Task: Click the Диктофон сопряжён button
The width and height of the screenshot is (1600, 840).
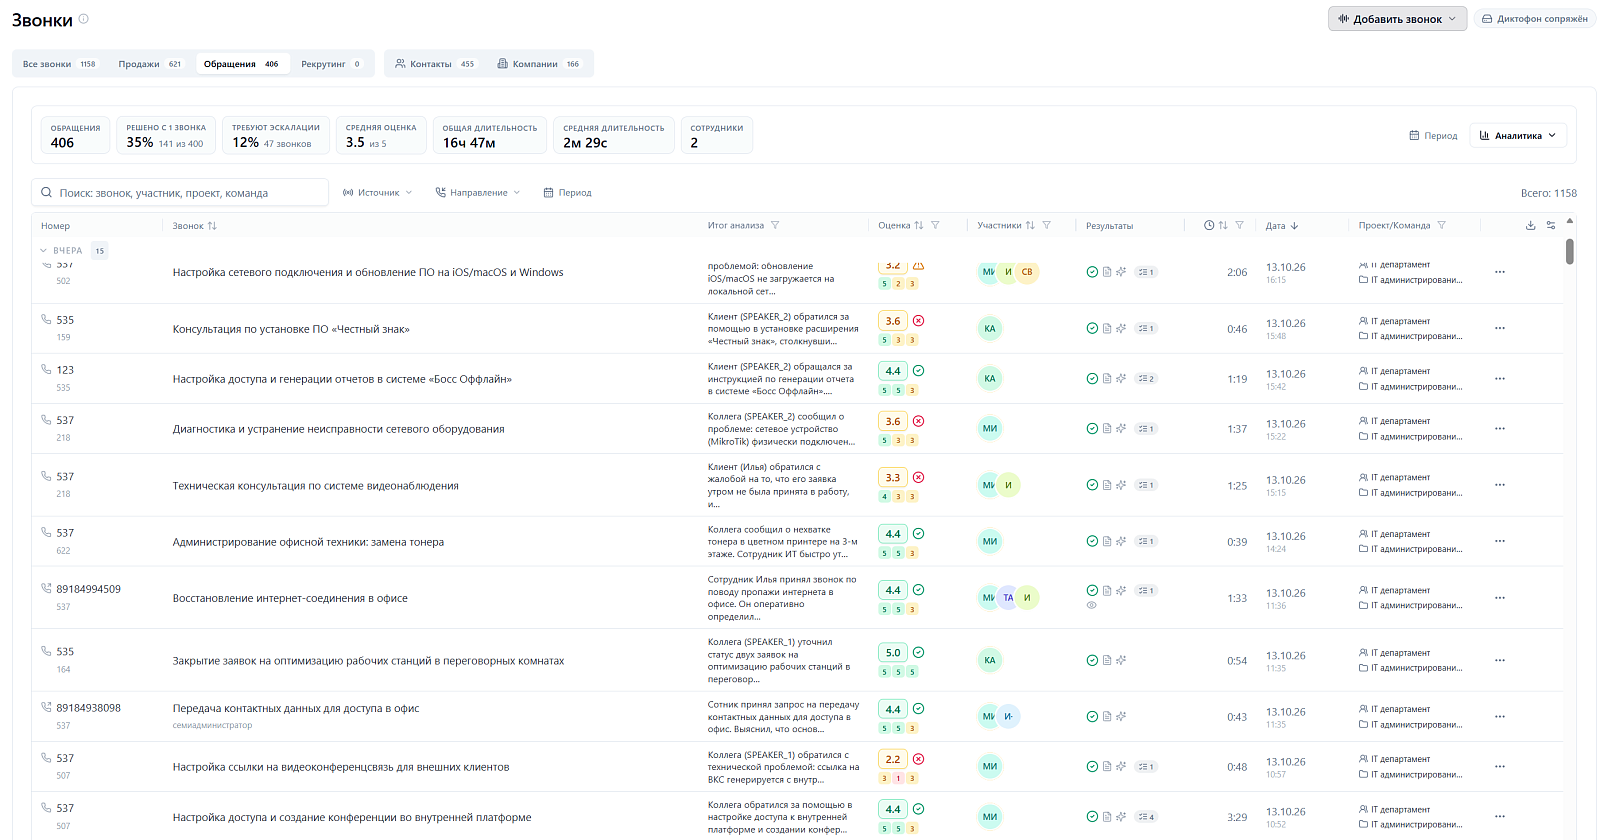Action: 1535,19
